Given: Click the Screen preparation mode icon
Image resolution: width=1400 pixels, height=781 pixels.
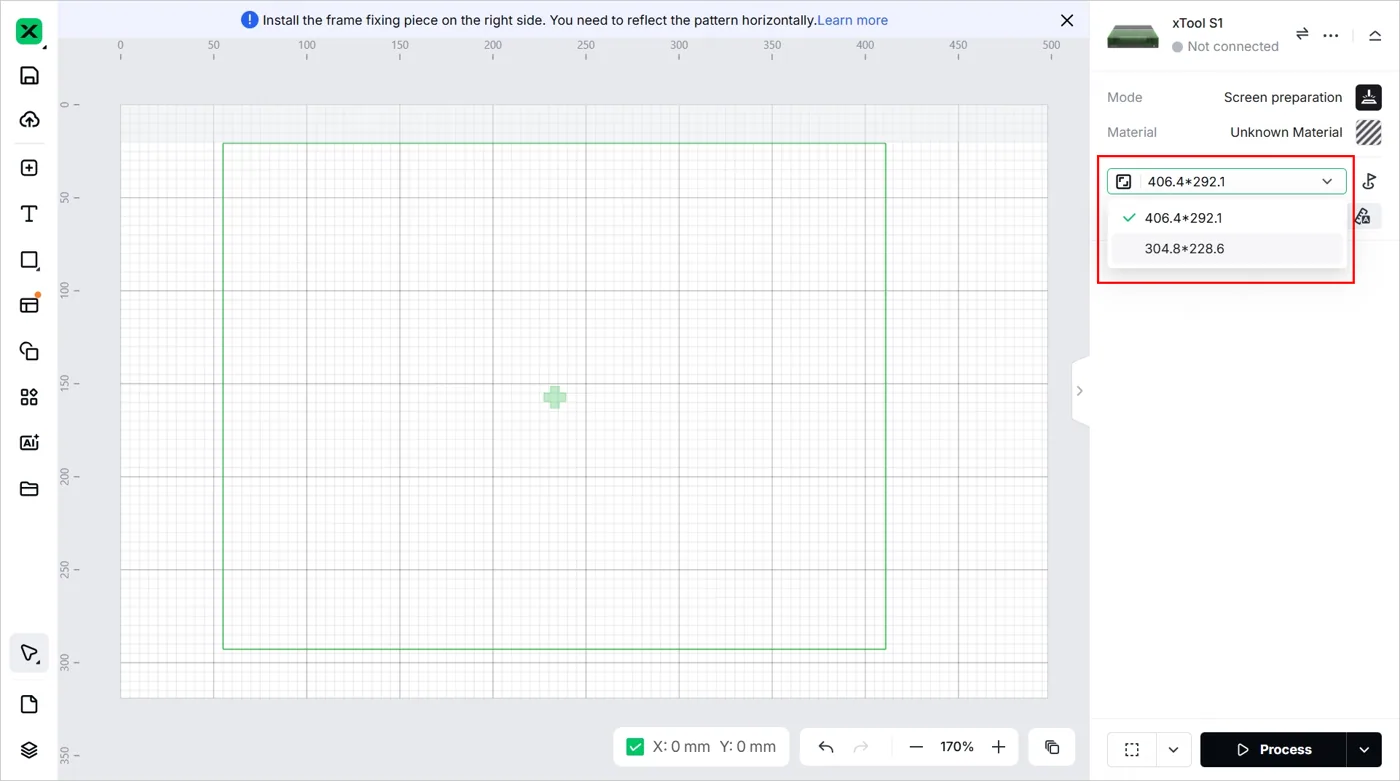Looking at the screenshot, I should [x=1368, y=97].
